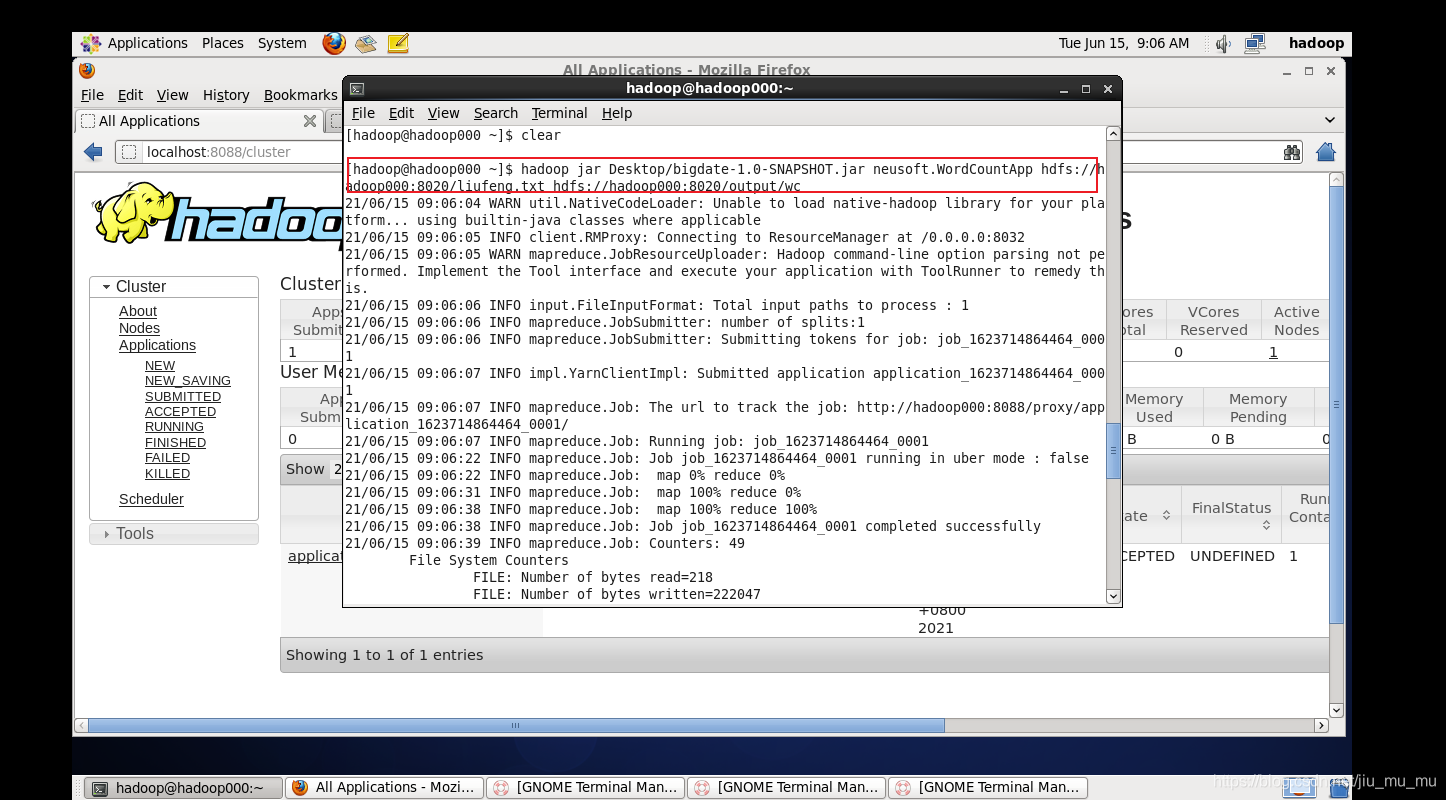This screenshot has height=800, width=1446.
Task: Click the terminal window menu icon in its title bar
Action: [357, 89]
